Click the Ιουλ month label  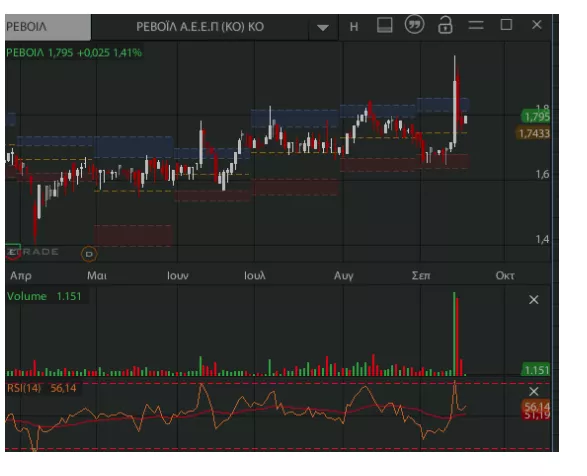[x=255, y=276]
